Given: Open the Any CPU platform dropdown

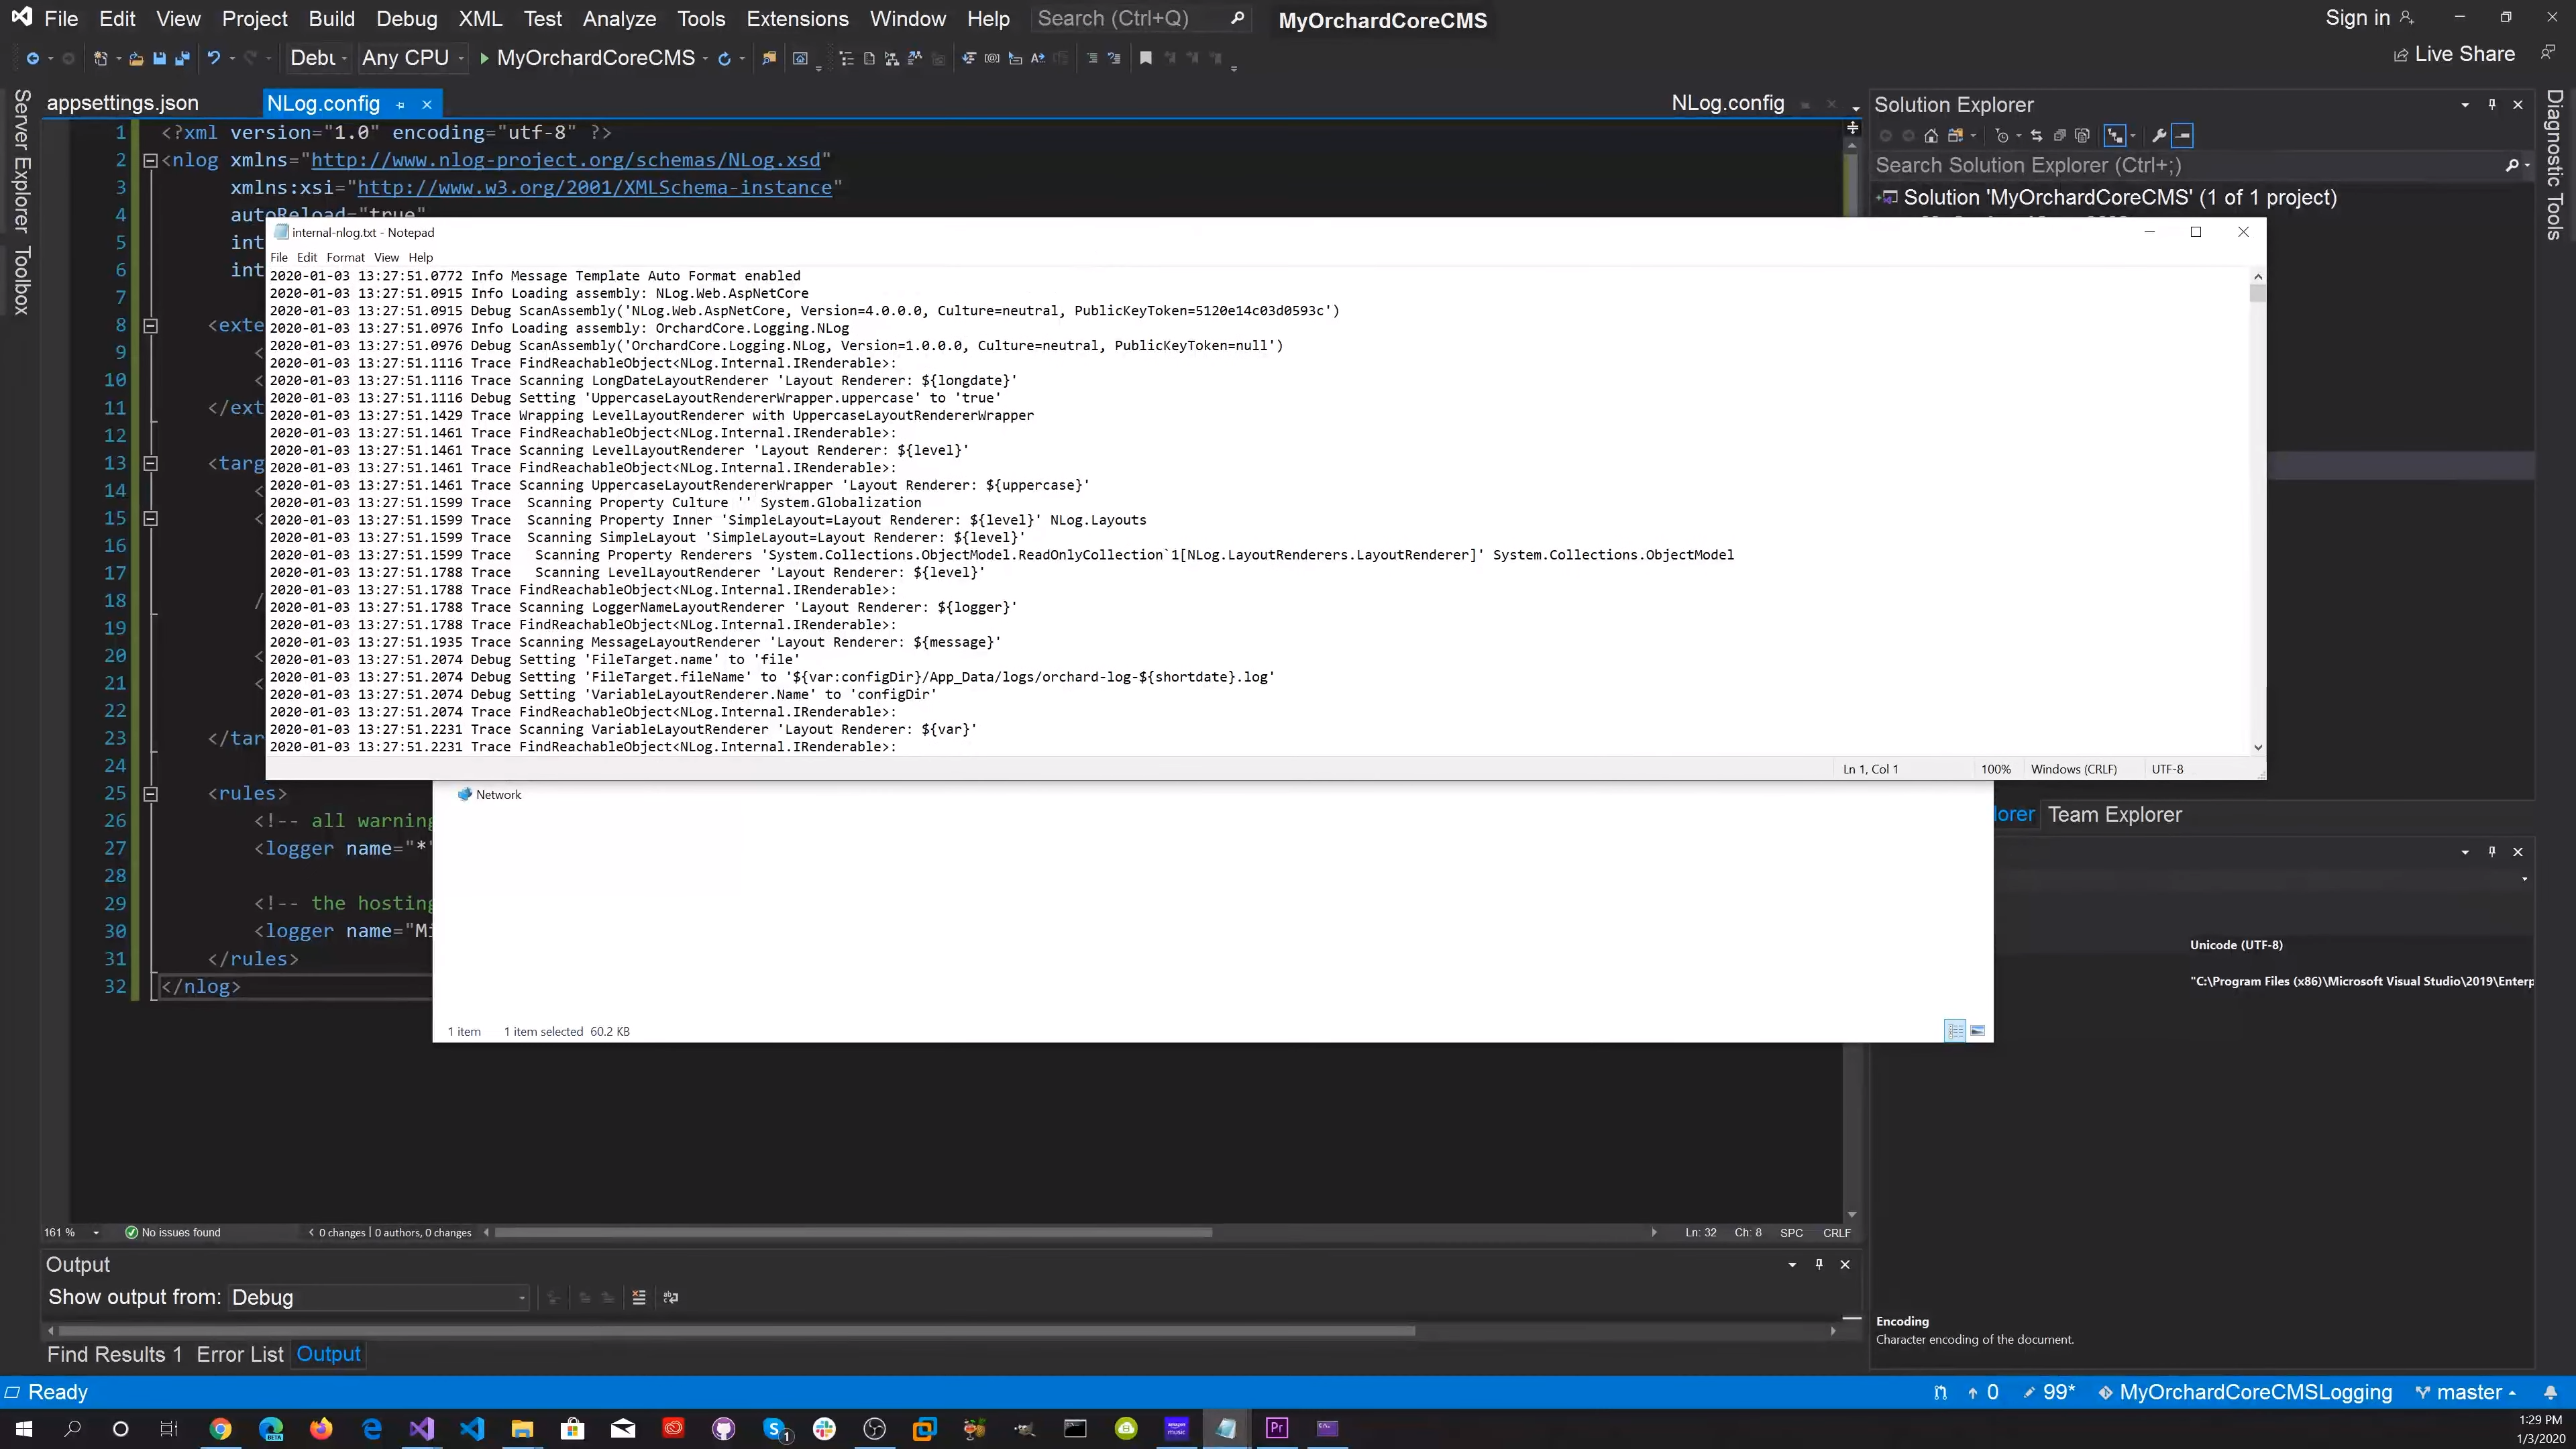Looking at the screenshot, I should pos(413,58).
